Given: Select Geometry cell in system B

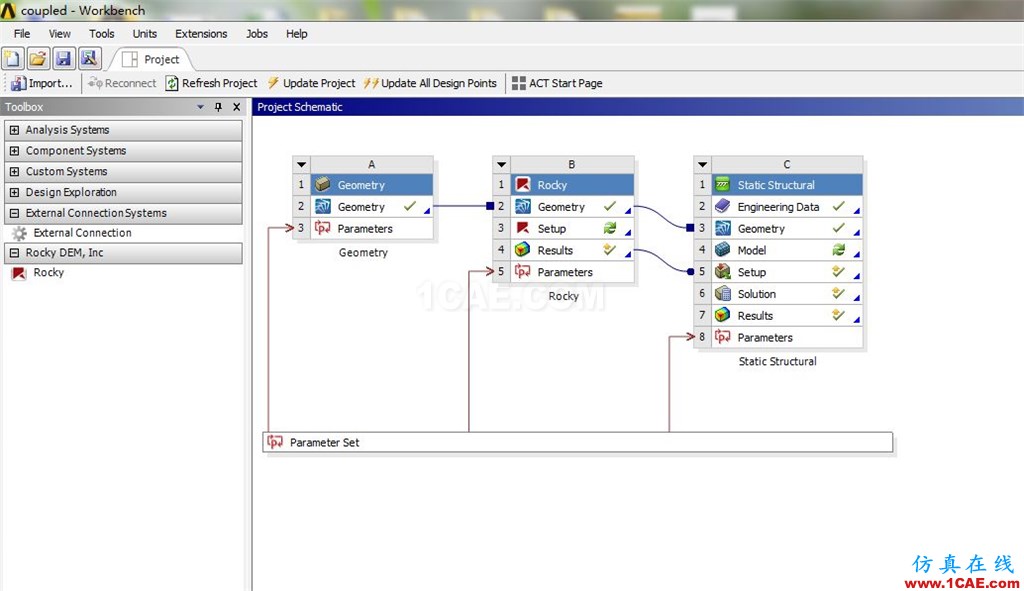Looking at the screenshot, I should pyautogui.click(x=572, y=207).
